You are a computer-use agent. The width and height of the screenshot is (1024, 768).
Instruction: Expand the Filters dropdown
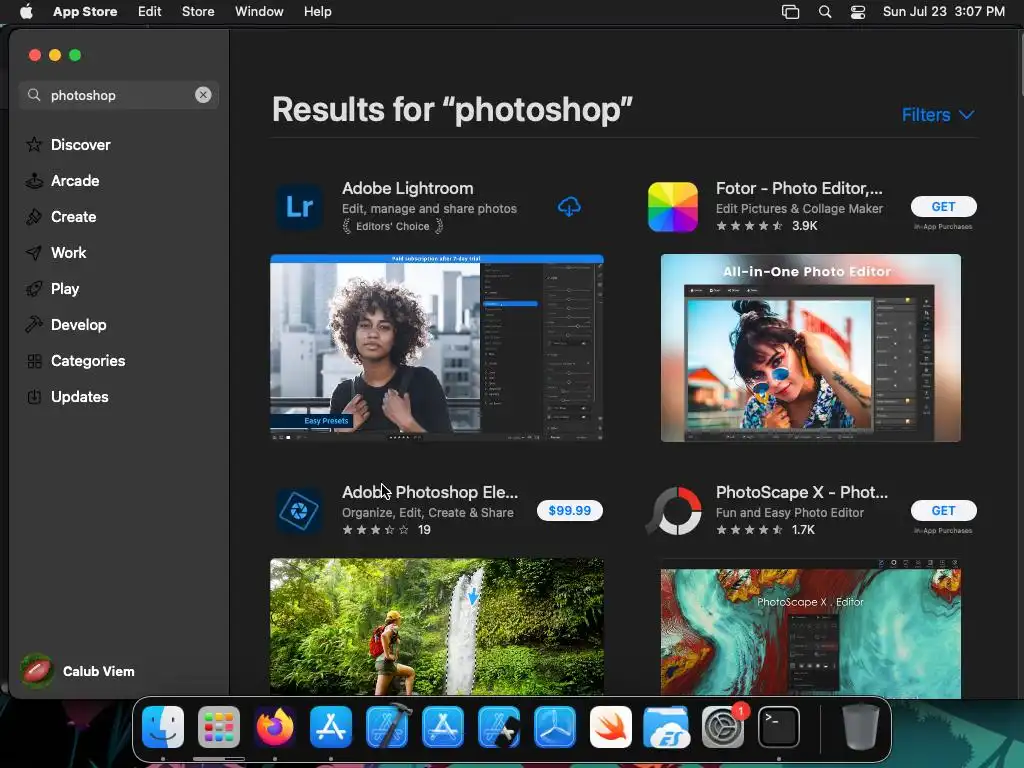pos(938,115)
